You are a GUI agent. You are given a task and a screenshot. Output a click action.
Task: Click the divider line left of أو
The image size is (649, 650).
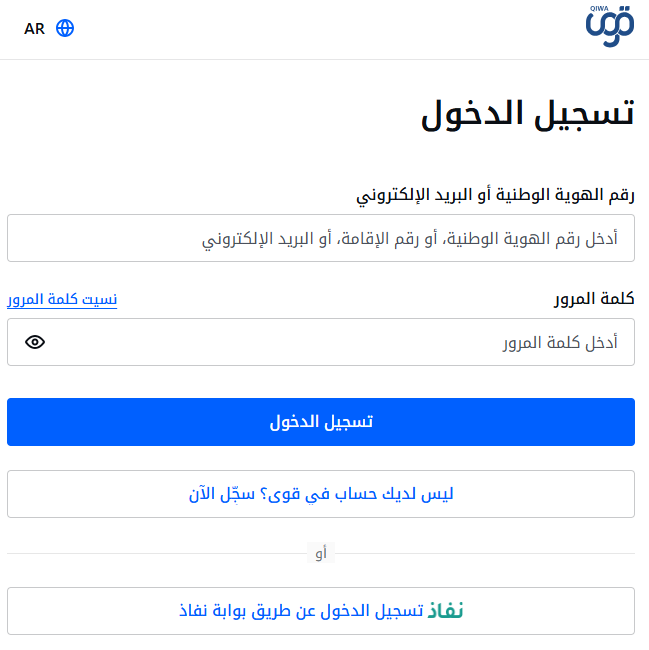pyautogui.click(x=157, y=553)
